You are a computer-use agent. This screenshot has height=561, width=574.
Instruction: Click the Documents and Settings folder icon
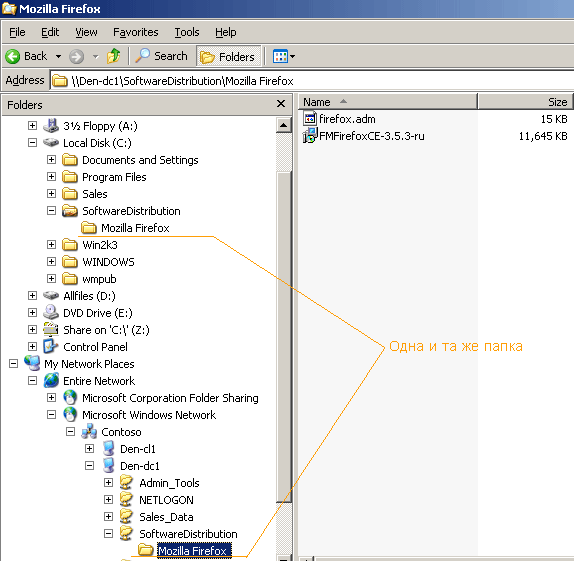70,160
